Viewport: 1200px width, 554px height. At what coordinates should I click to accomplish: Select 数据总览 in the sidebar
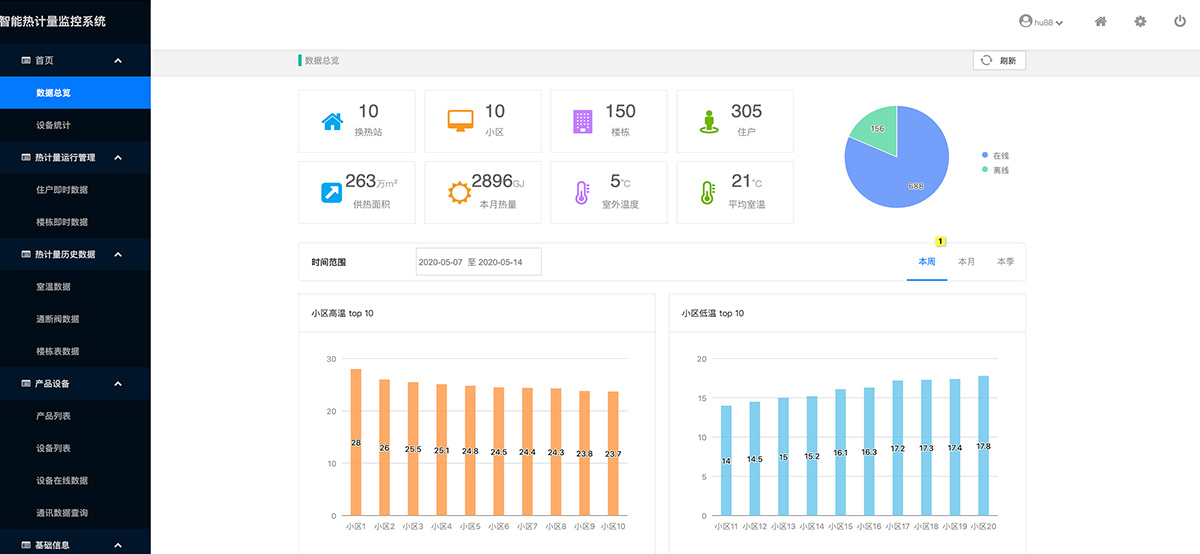click(x=75, y=93)
